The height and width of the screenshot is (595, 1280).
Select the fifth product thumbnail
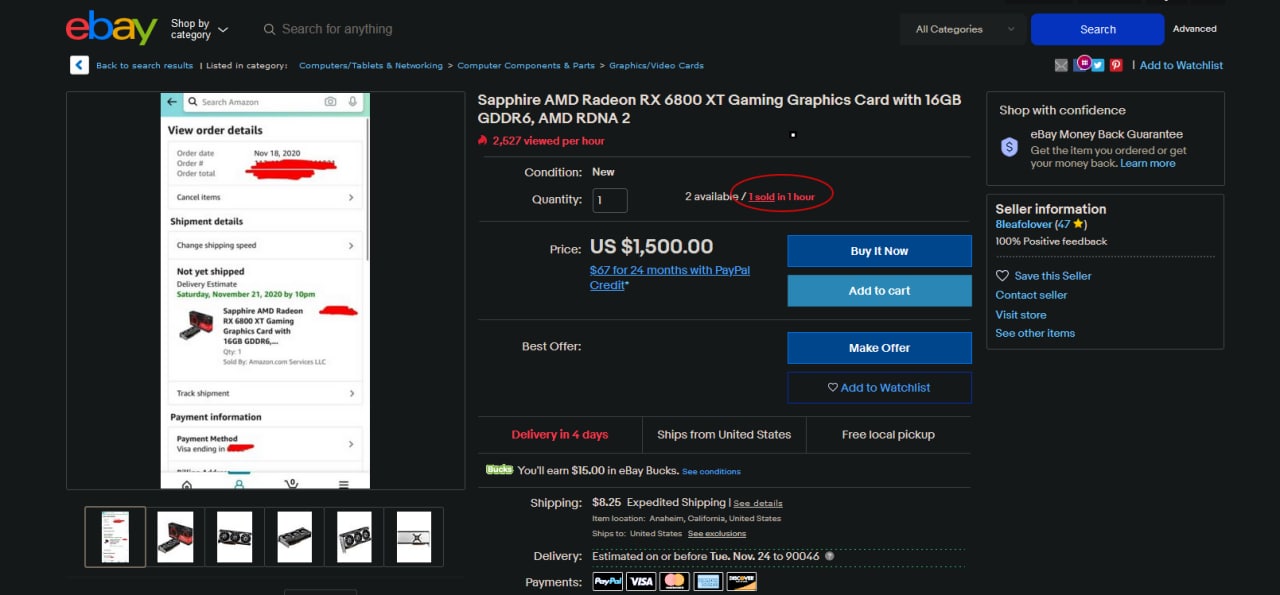354,537
